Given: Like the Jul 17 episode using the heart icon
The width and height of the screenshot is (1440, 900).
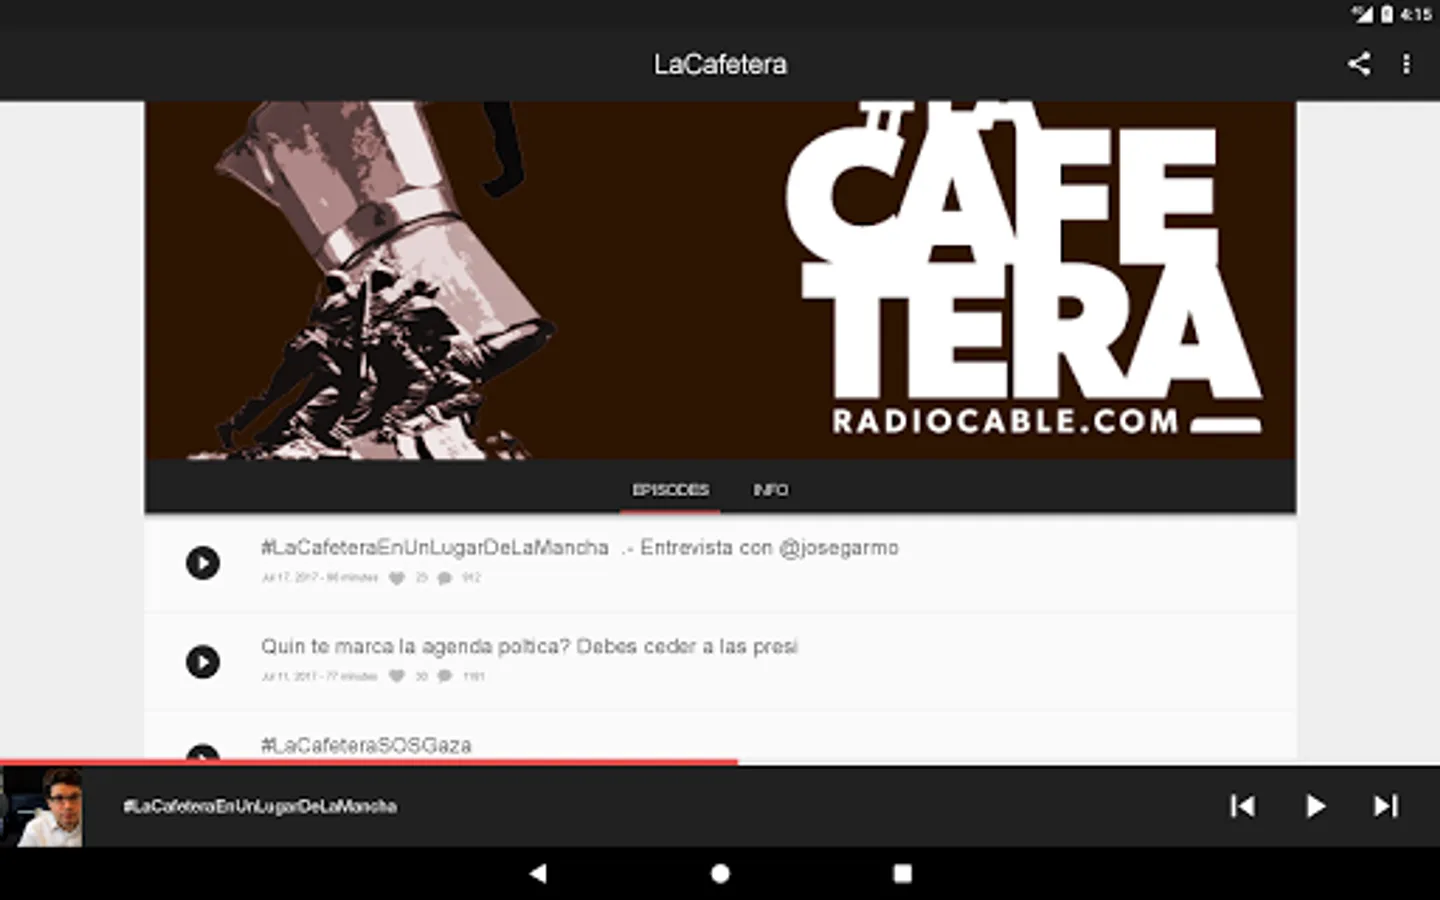Looking at the screenshot, I should pyautogui.click(x=397, y=578).
